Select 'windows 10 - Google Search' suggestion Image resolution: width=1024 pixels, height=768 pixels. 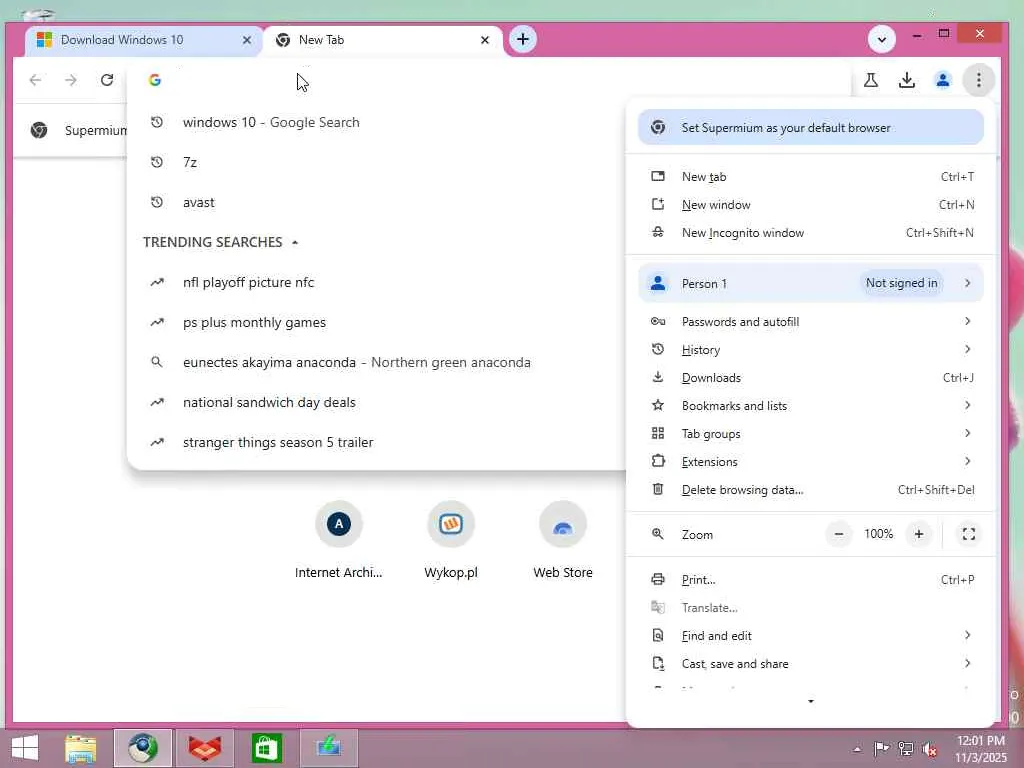click(x=376, y=122)
